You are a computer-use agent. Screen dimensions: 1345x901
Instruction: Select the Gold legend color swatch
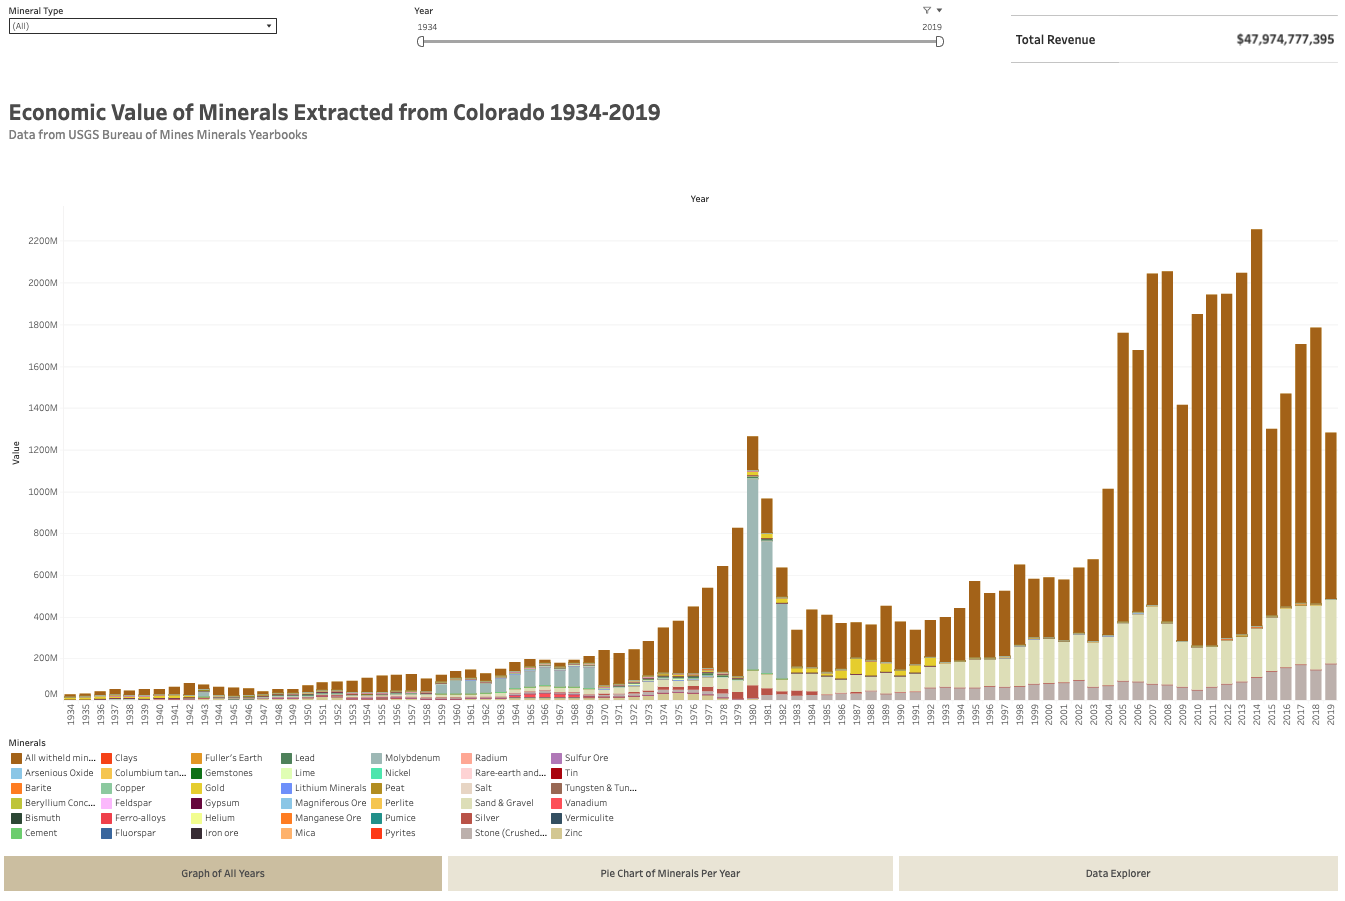coord(196,788)
